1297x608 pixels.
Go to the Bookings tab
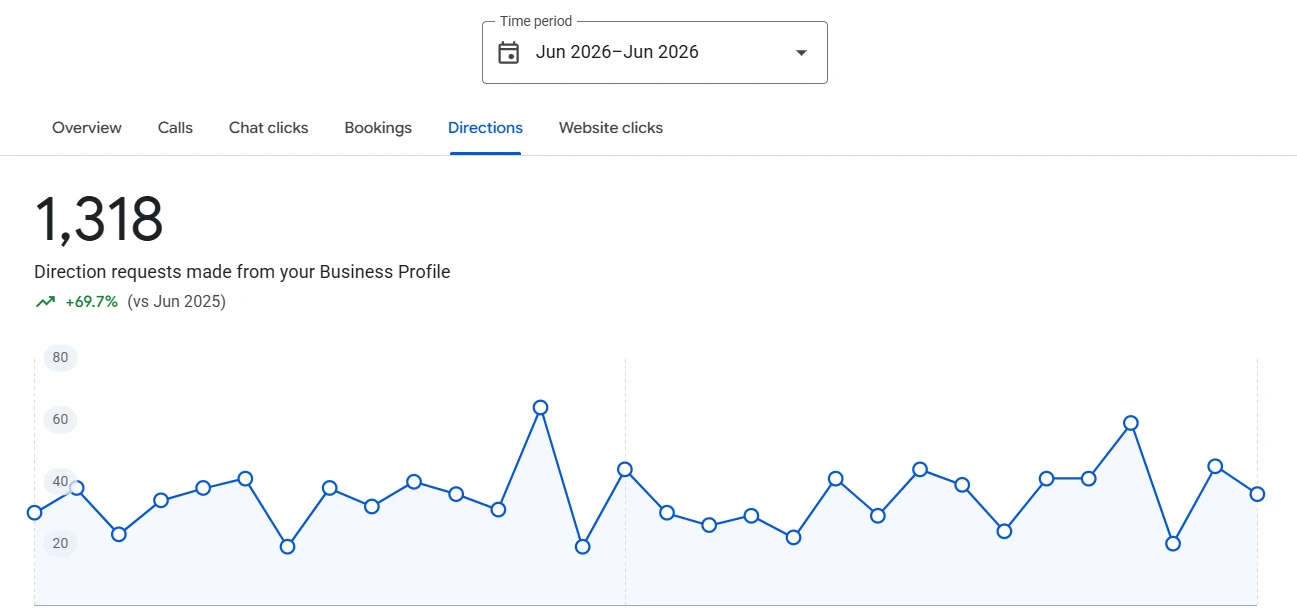(378, 128)
